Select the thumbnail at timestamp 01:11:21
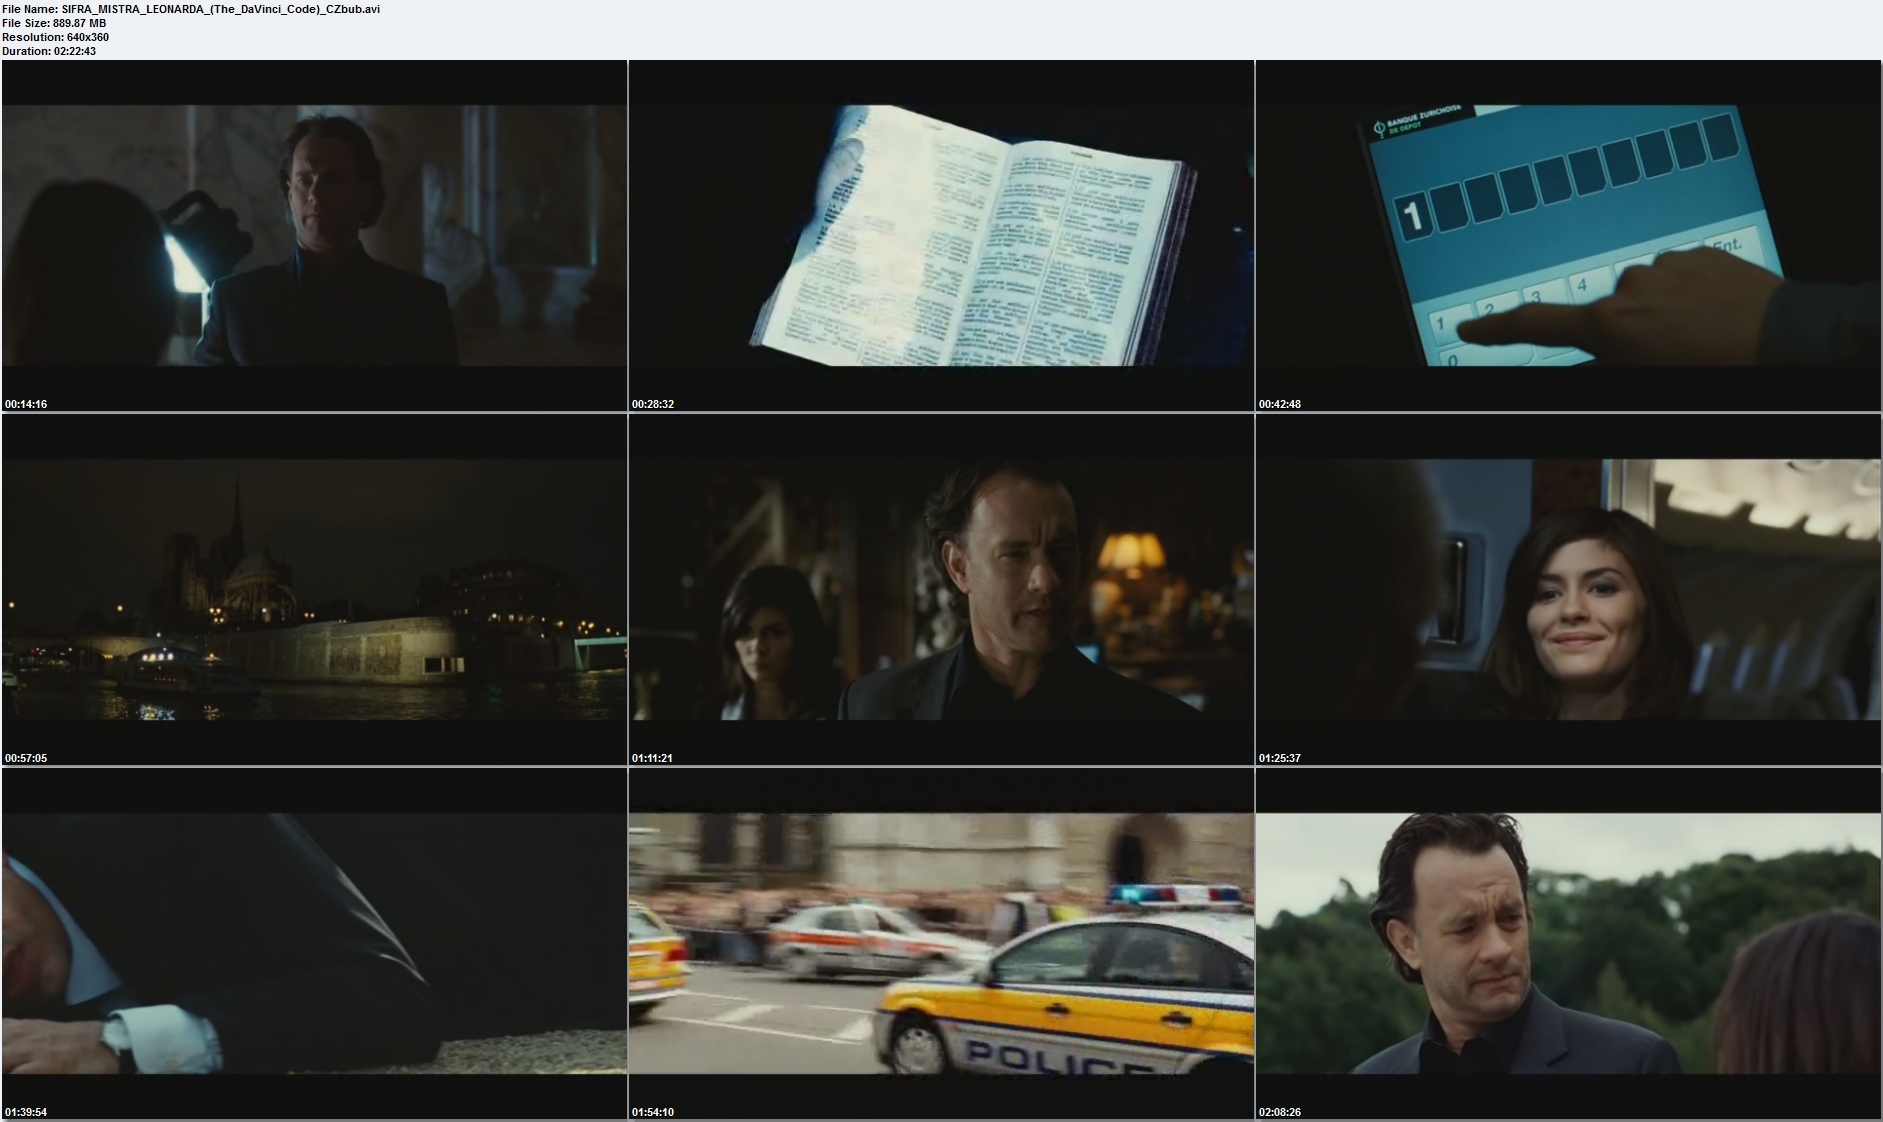Viewport: 1883px width, 1122px height. pyautogui.click(x=941, y=589)
